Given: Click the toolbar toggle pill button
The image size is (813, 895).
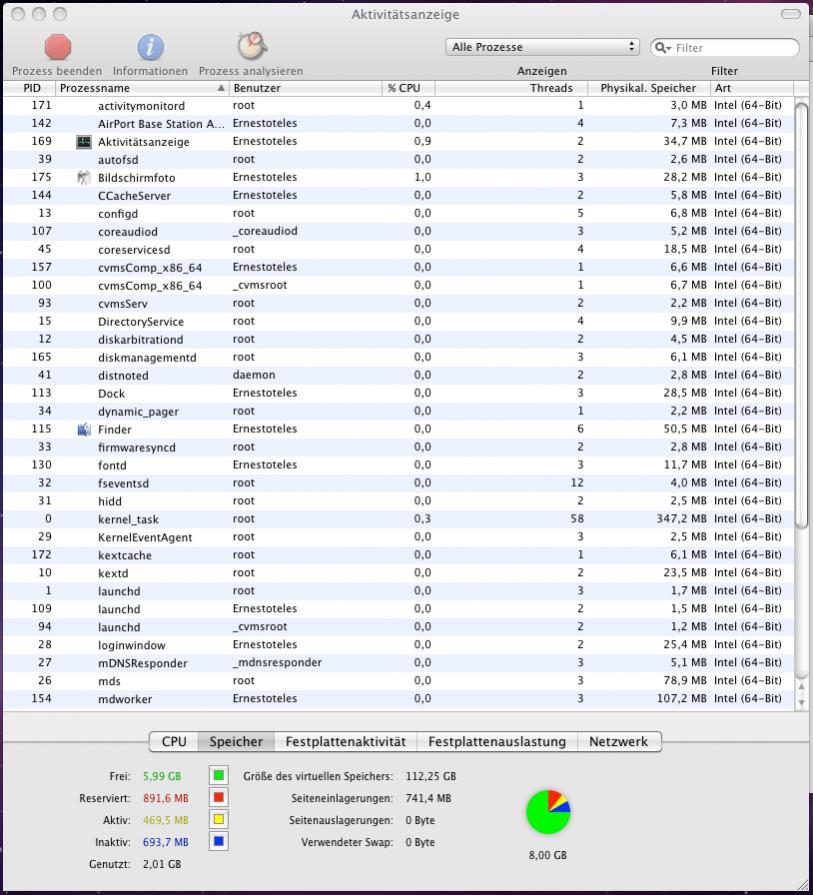Looking at the screenshot, I should coord(791,14).
